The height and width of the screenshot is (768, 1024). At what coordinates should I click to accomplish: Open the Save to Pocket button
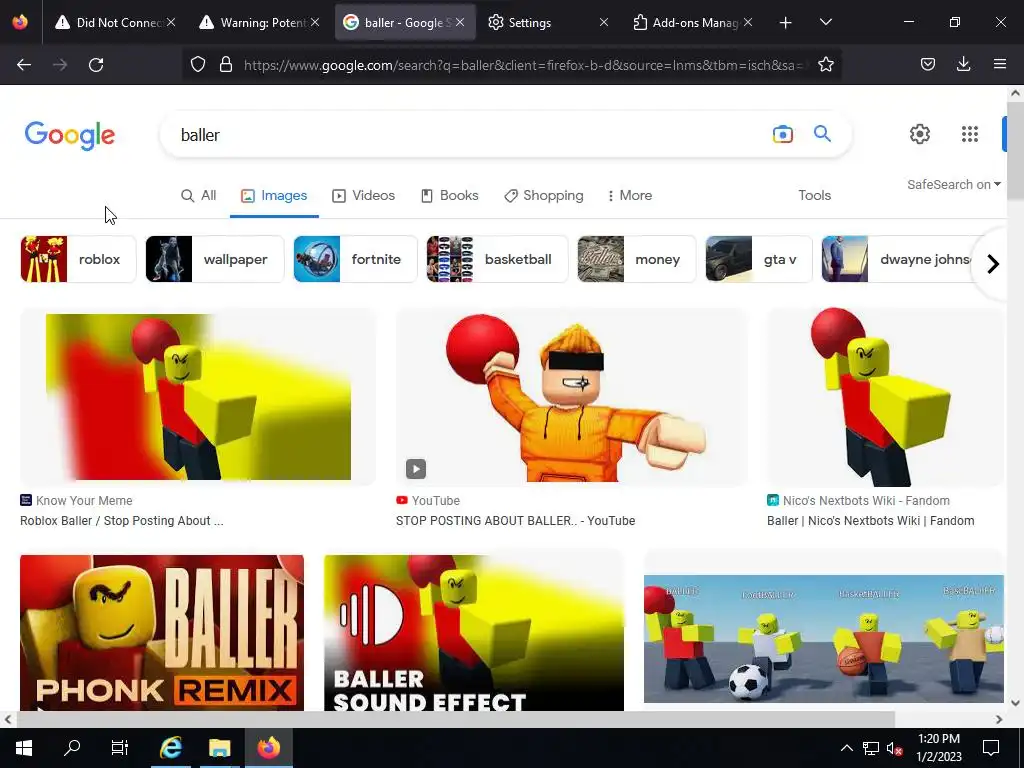click(x=927, y=64)
